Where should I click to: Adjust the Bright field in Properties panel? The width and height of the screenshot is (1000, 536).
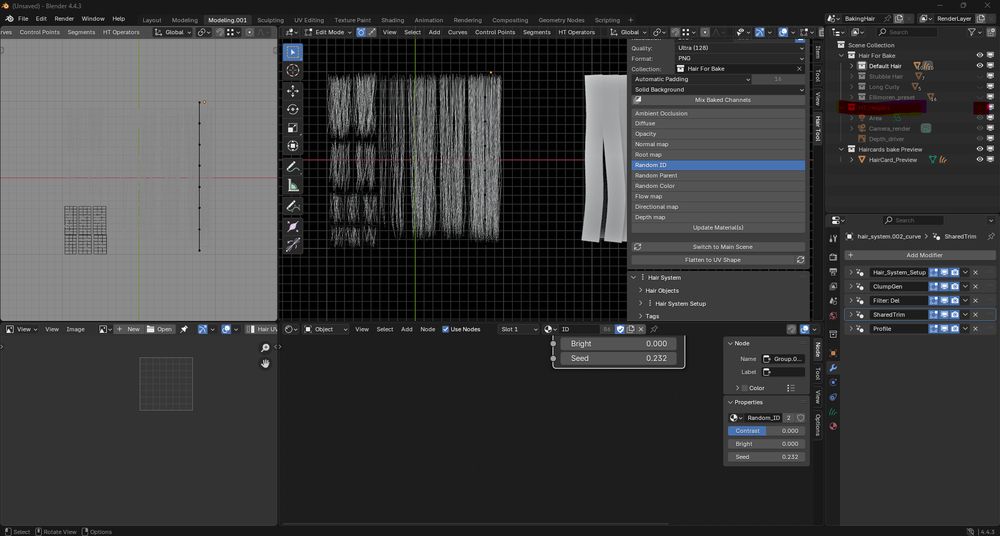click(766, 444)
